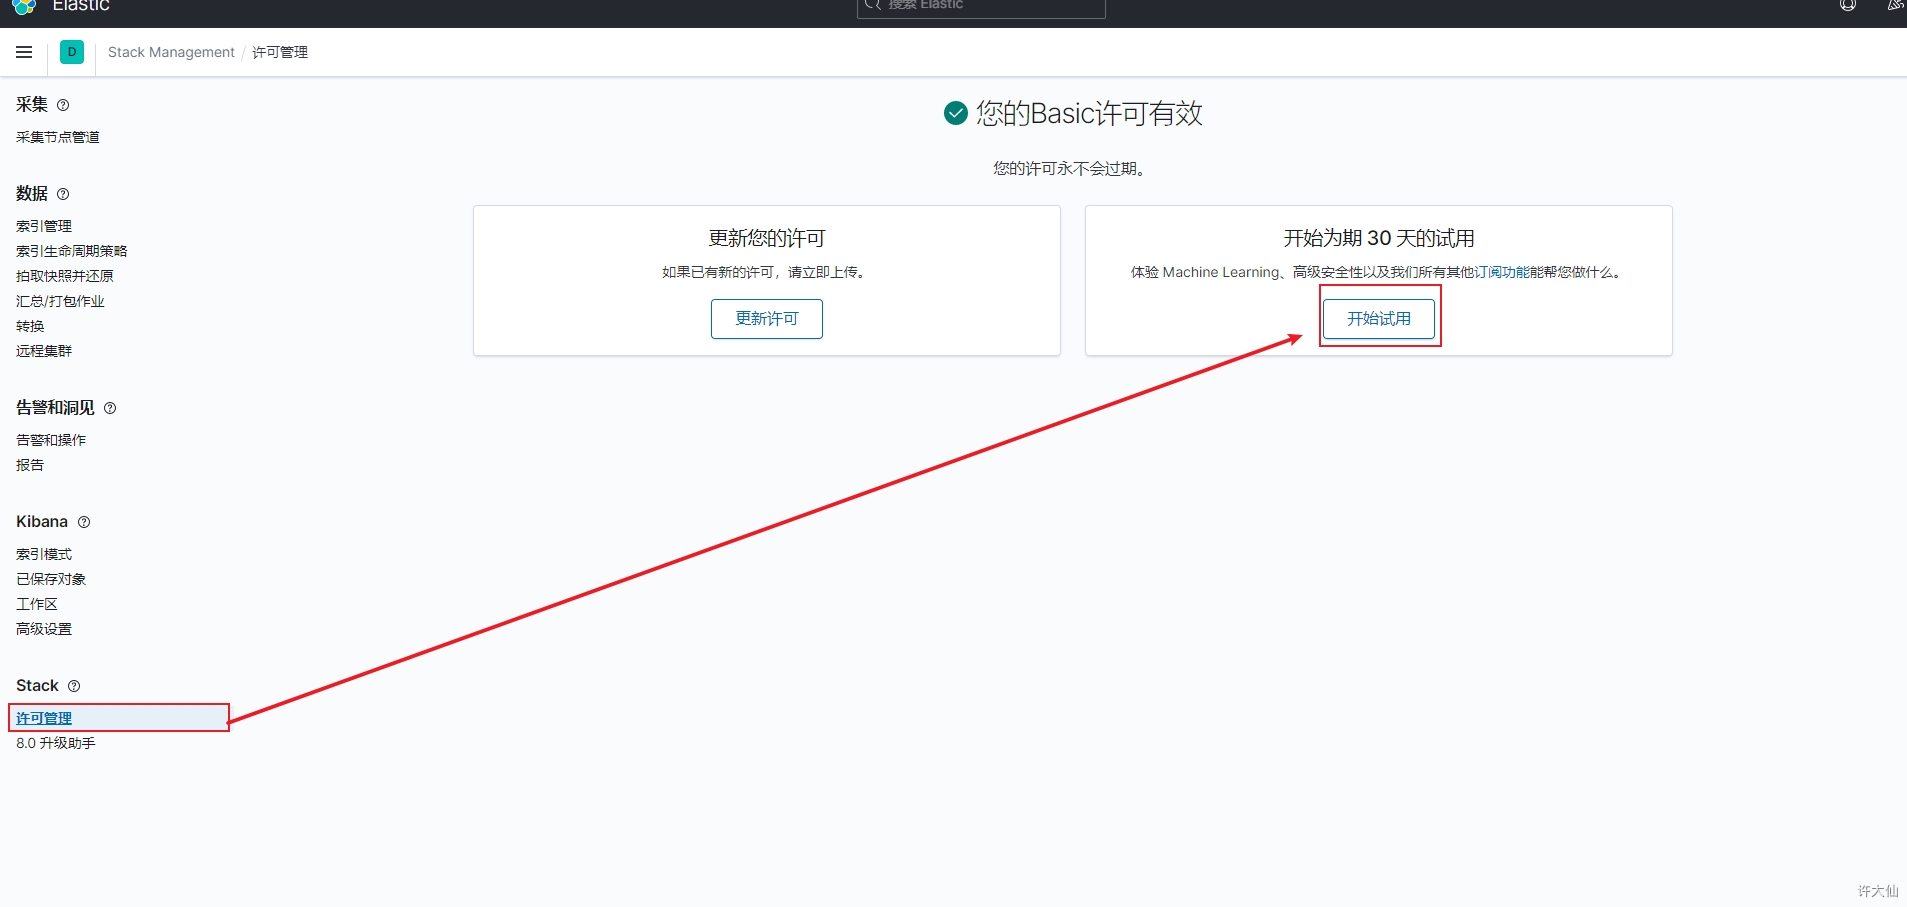
Task: Click the search Elastic input field
Action: click(x=981, y=7)
